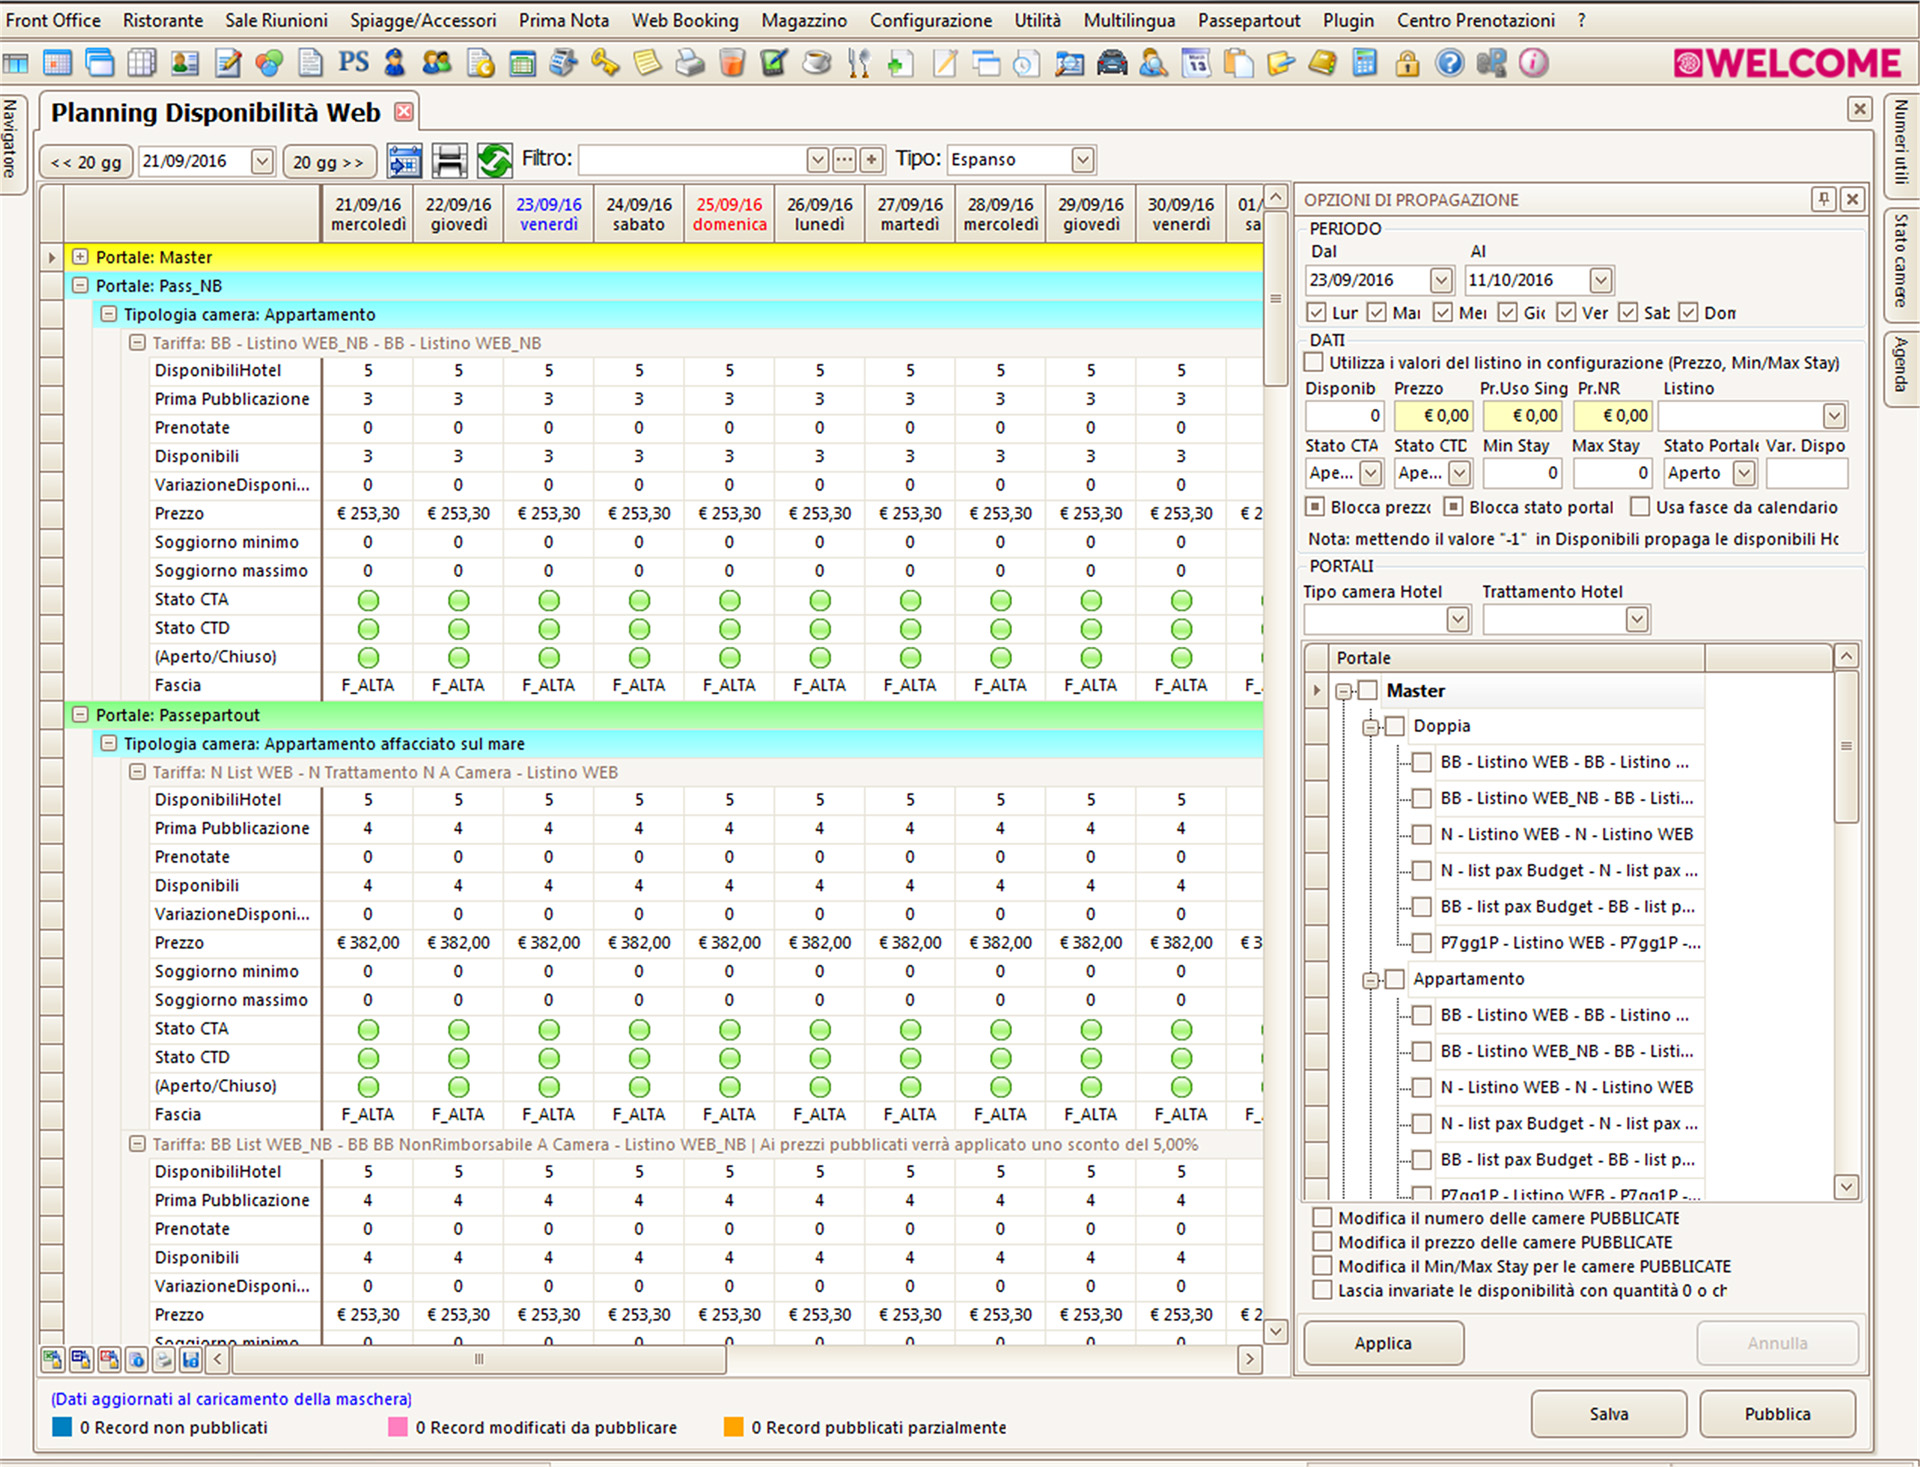This screenshot has width=1920, height=1467.
Task: Open the Front Office menu
Action: [x=53, y=20]
